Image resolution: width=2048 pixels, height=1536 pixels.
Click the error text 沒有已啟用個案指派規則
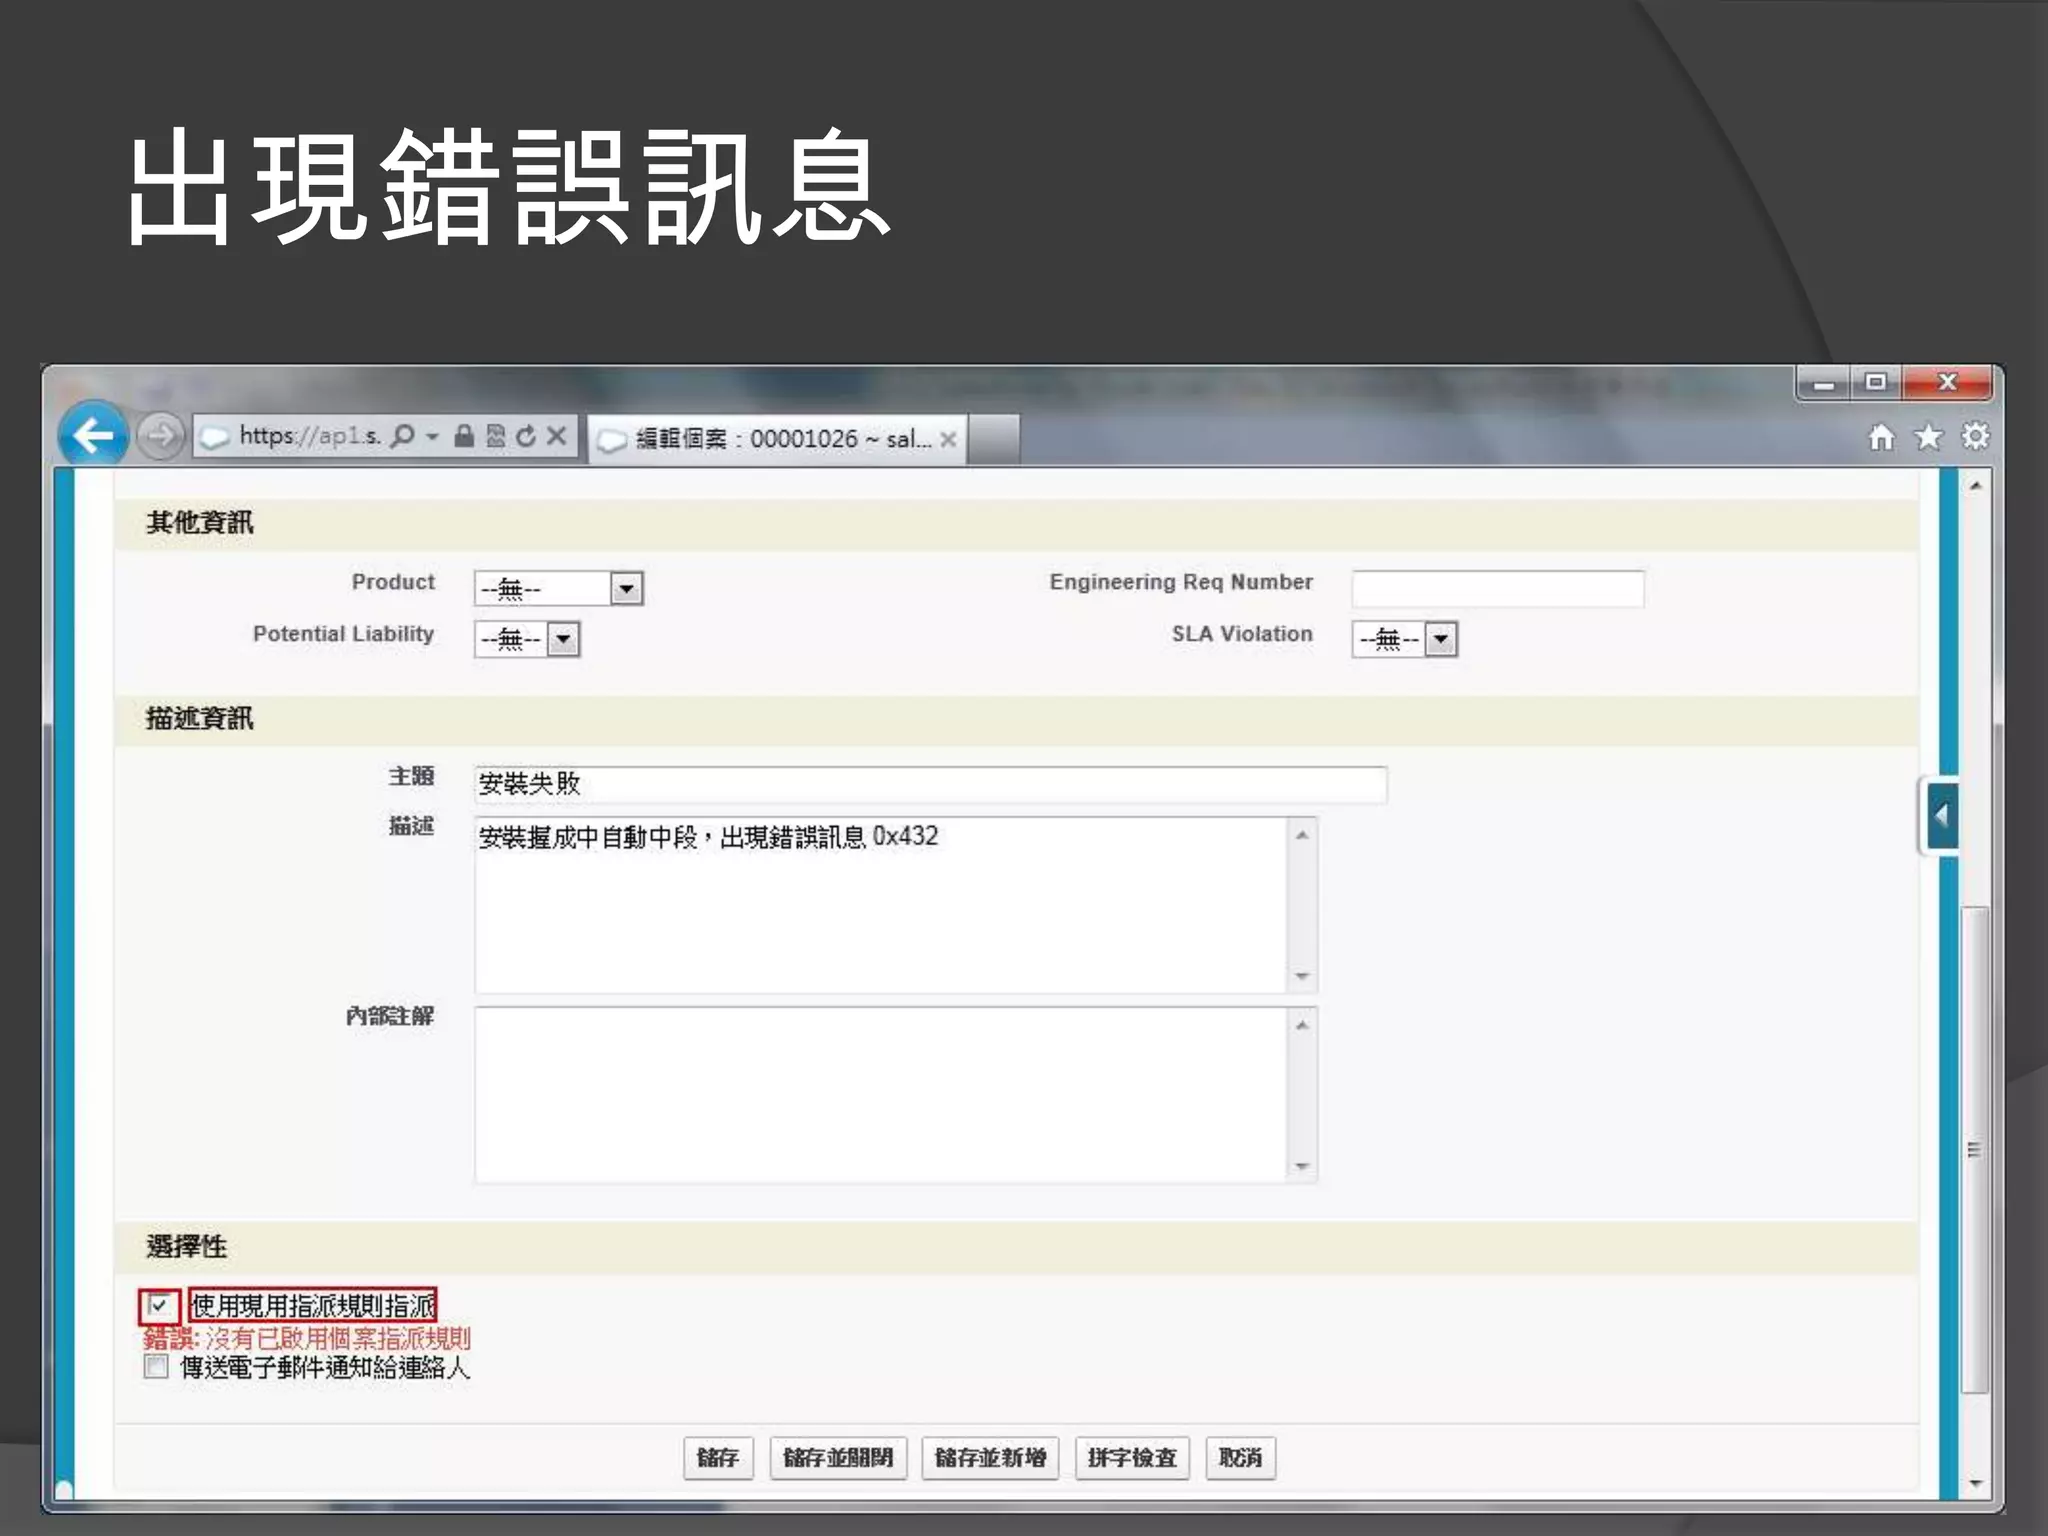coord(337,1338)
